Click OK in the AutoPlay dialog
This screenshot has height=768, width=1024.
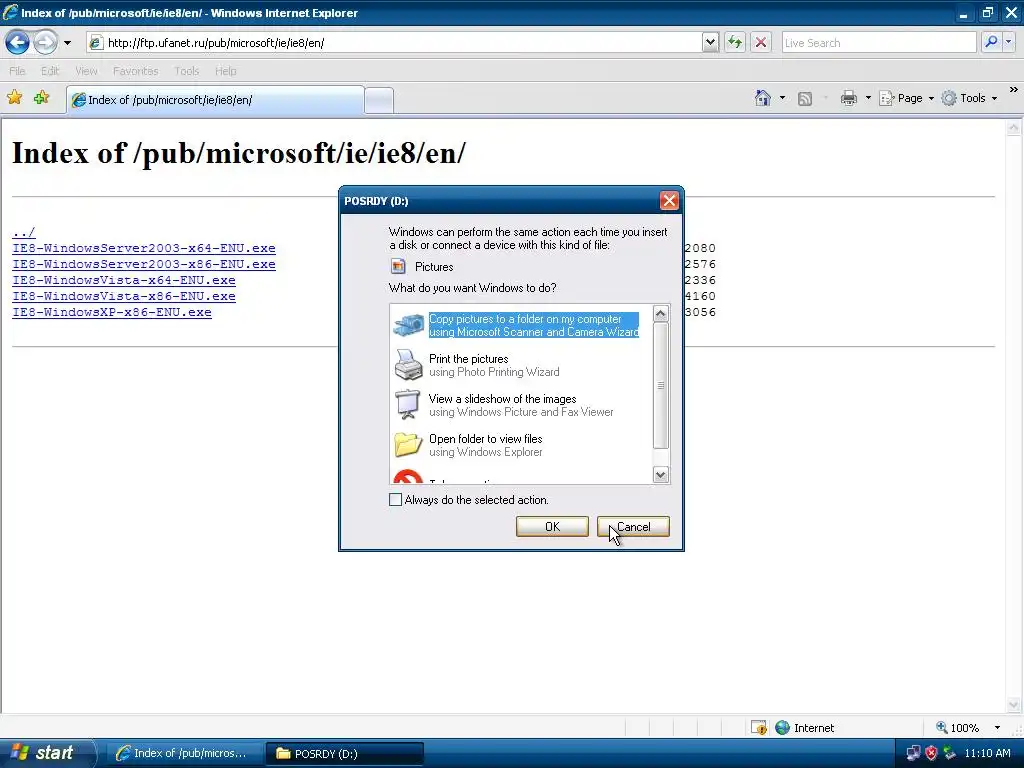[552, 526]
